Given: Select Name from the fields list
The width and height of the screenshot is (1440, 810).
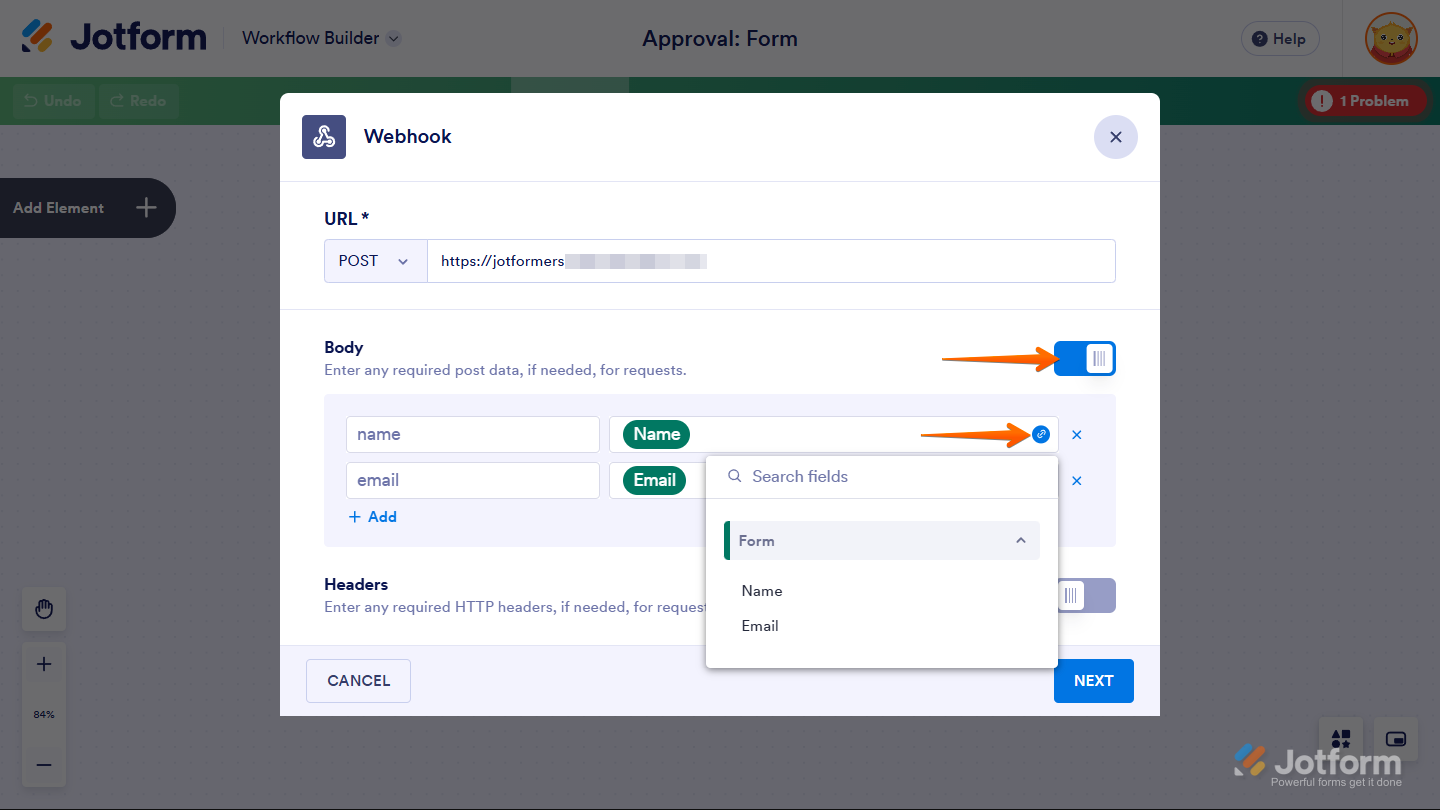Looking at the screenshot, I should point(761,590).
